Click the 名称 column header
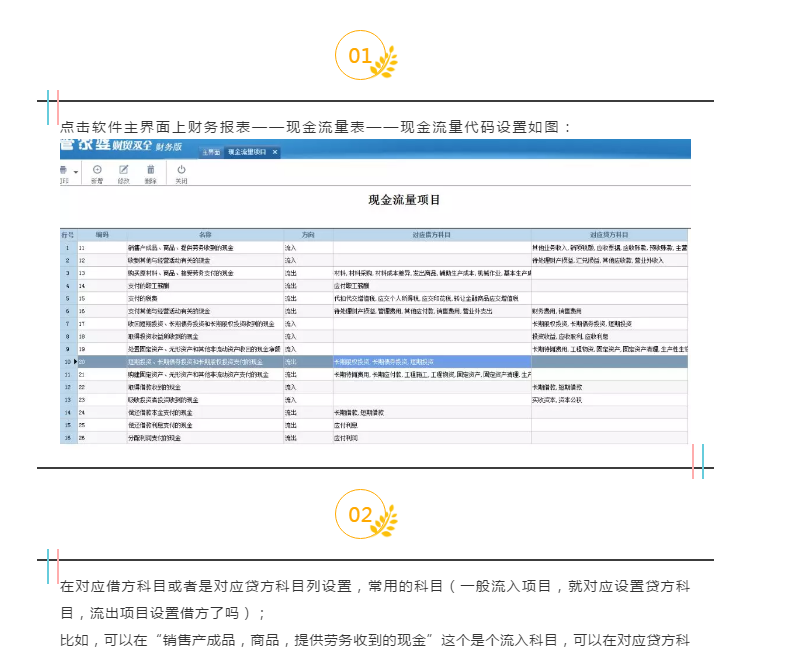This screenshot has height=658, width=804. coord(205,235)
